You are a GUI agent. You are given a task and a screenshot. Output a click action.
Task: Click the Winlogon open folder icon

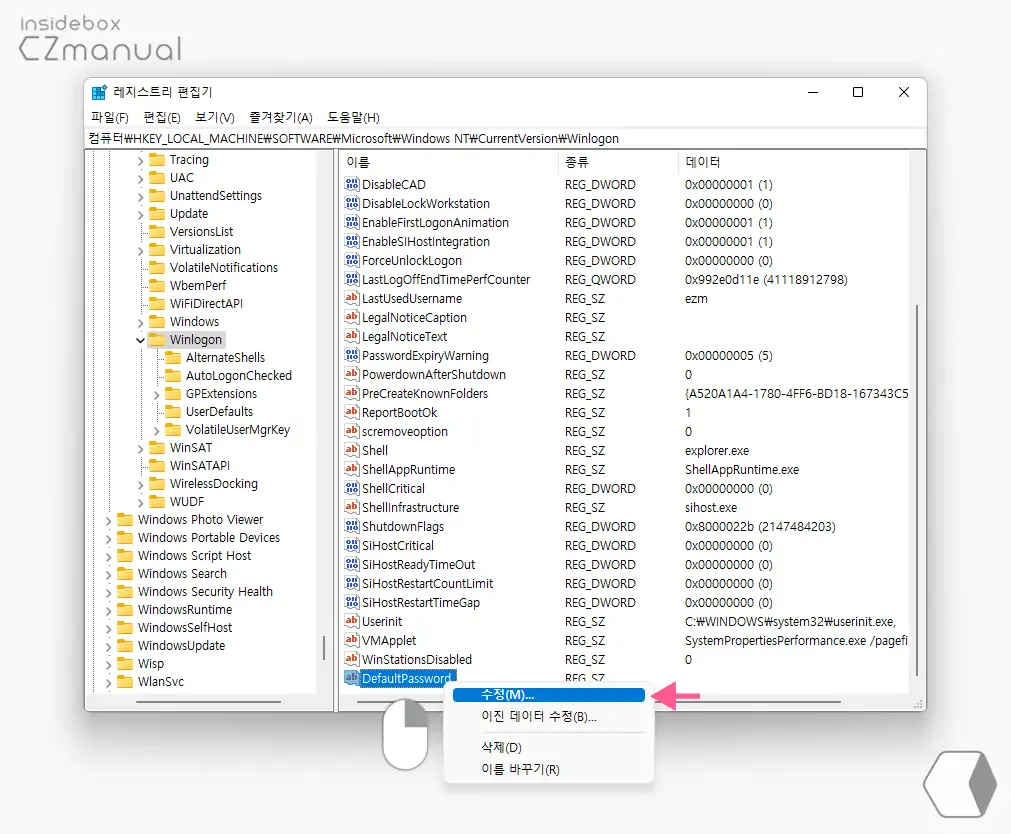pos(157,340)
